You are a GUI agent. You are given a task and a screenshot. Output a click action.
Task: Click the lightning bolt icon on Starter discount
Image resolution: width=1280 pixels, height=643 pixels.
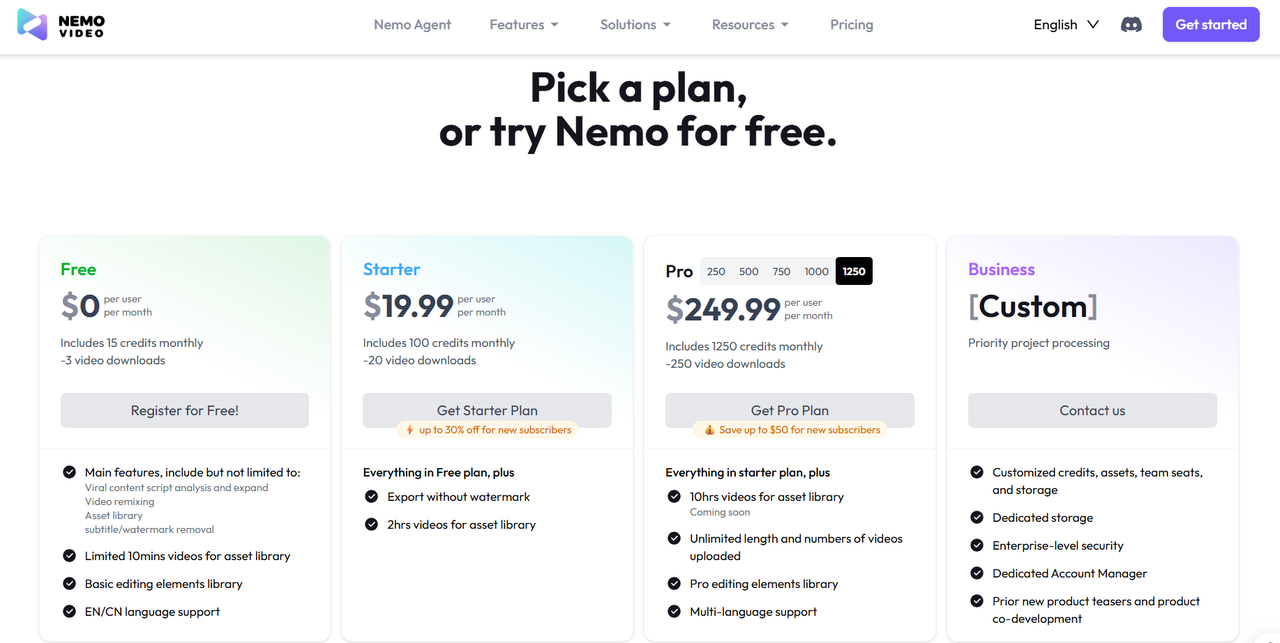point(409,430)
